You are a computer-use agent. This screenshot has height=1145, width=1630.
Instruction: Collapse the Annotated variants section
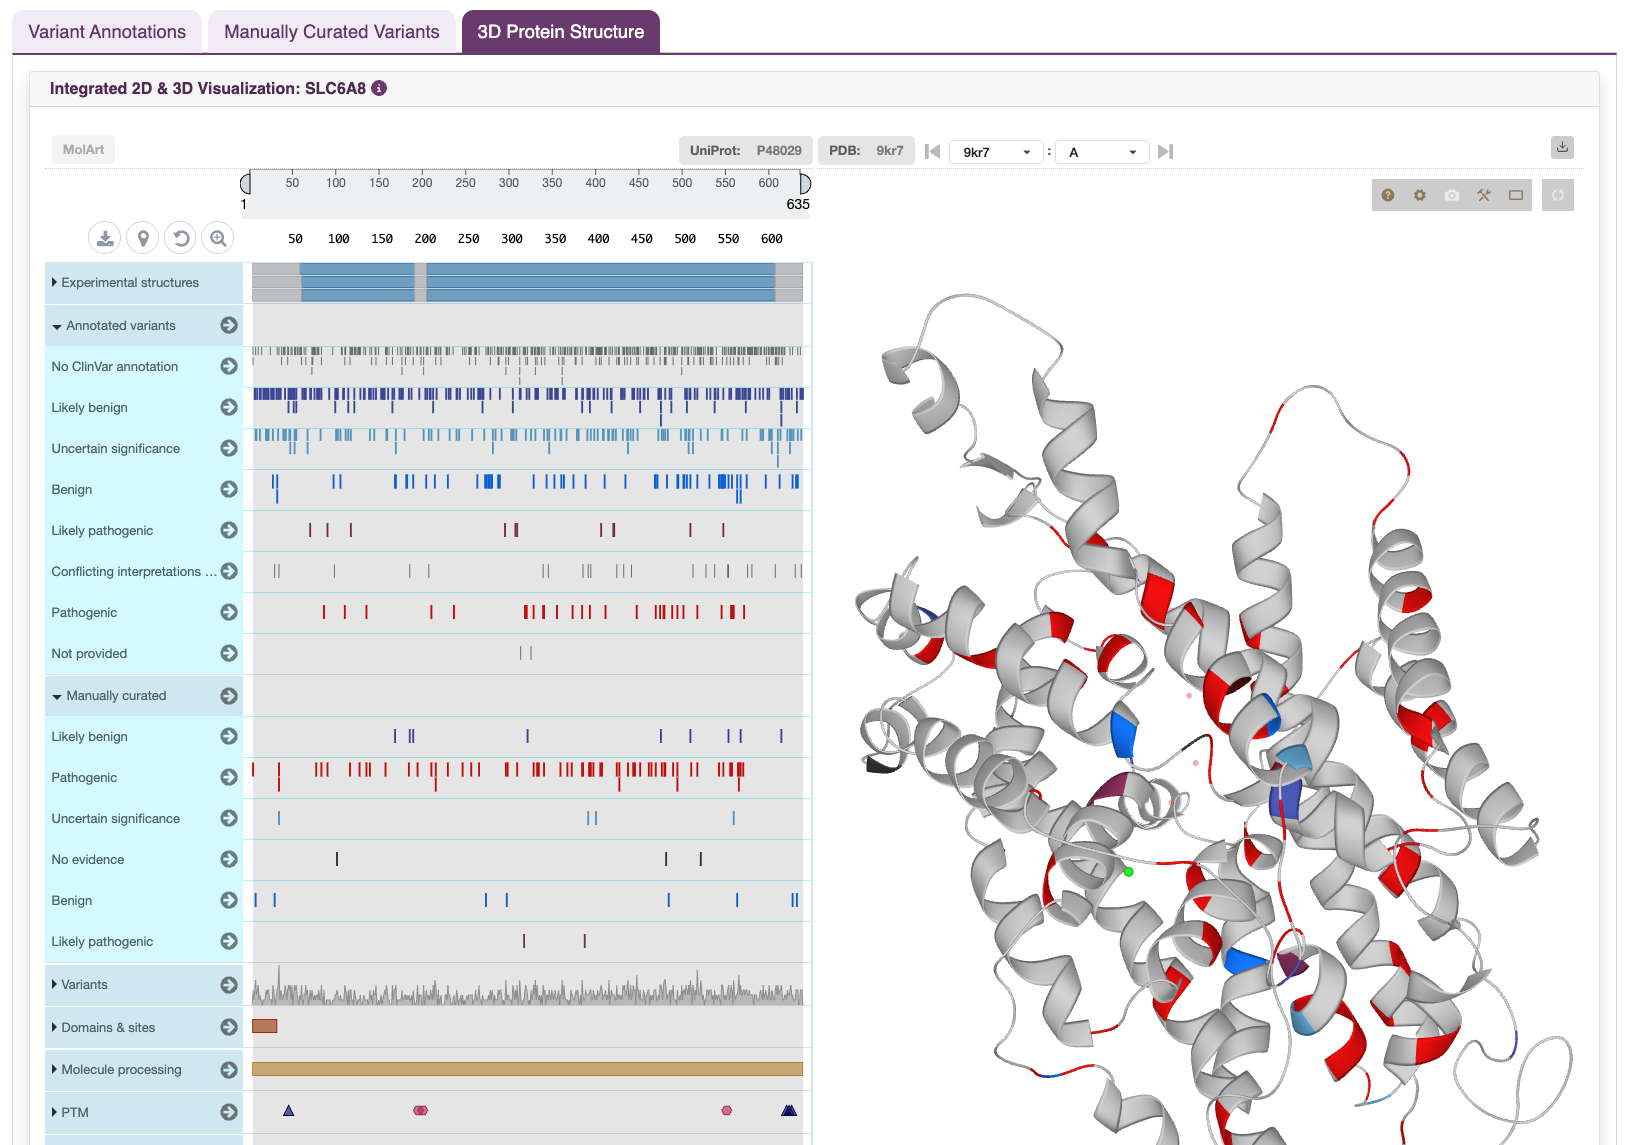(x=56, y=325)
